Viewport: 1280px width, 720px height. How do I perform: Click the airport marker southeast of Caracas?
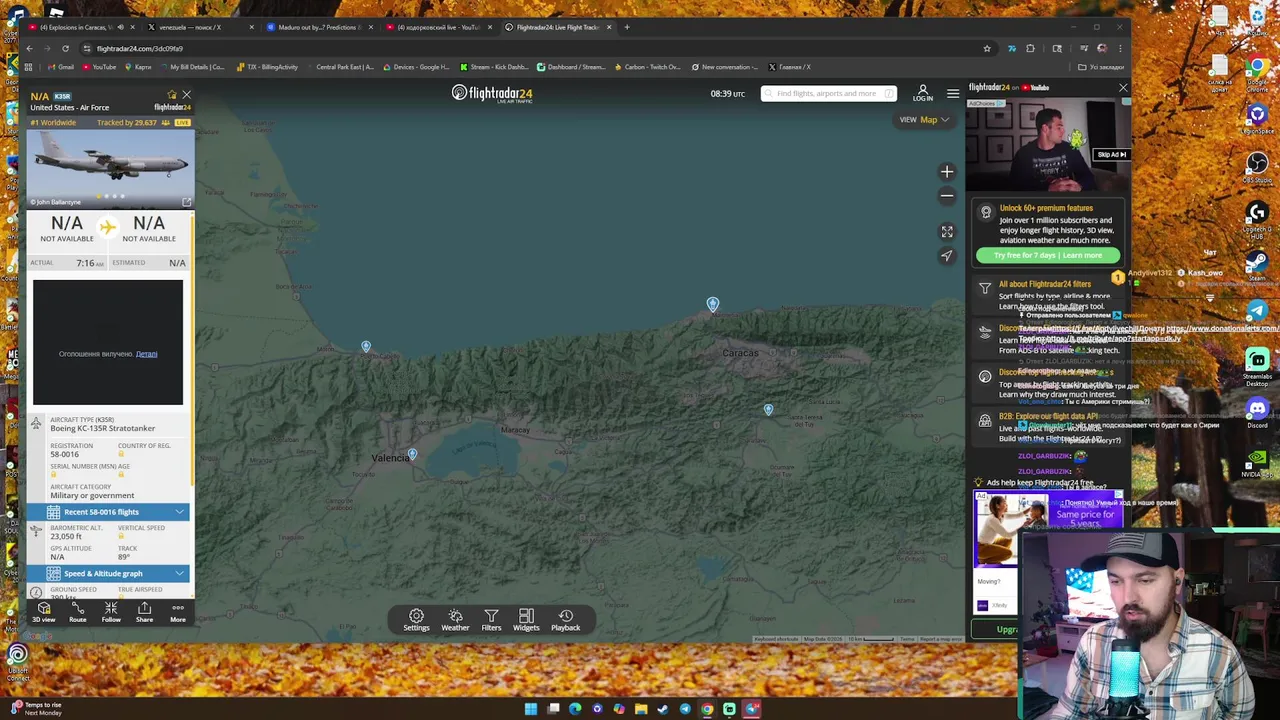[768, 409]
